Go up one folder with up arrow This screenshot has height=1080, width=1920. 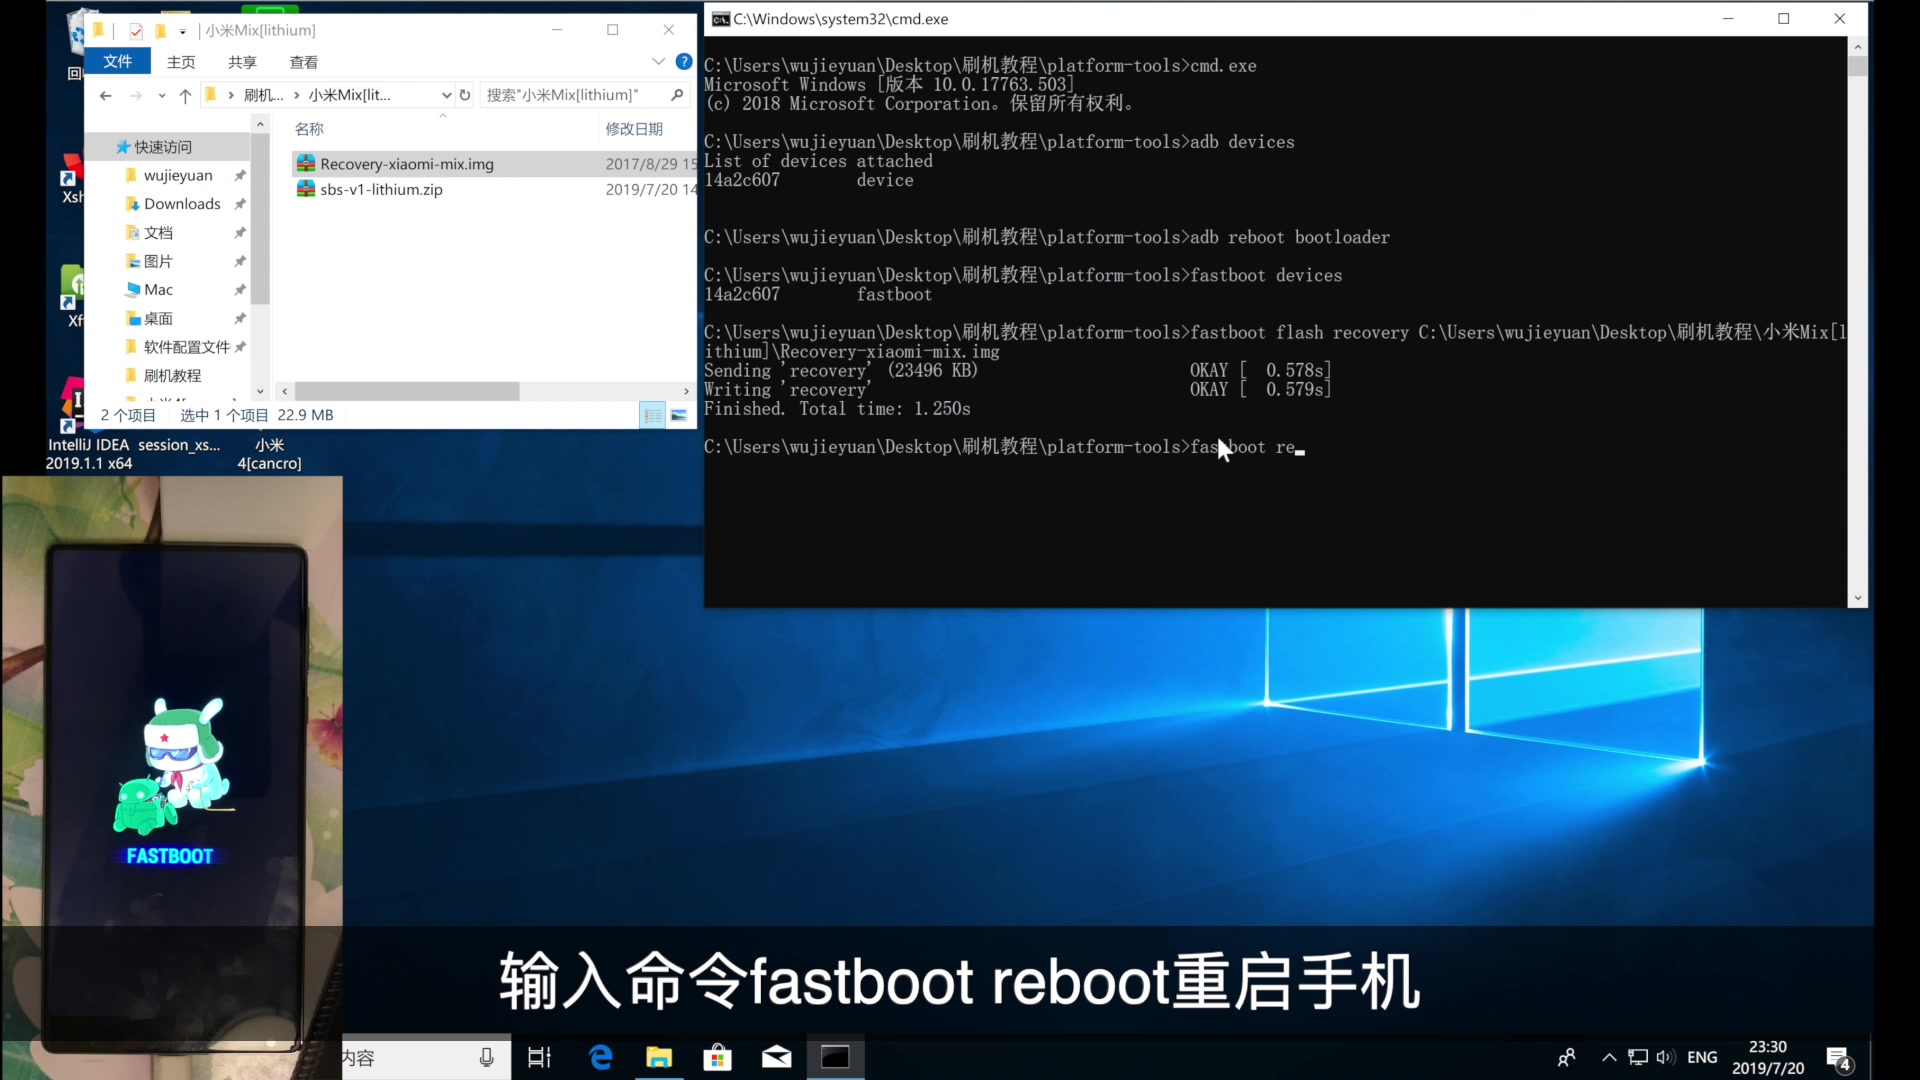tap(185, 95)
